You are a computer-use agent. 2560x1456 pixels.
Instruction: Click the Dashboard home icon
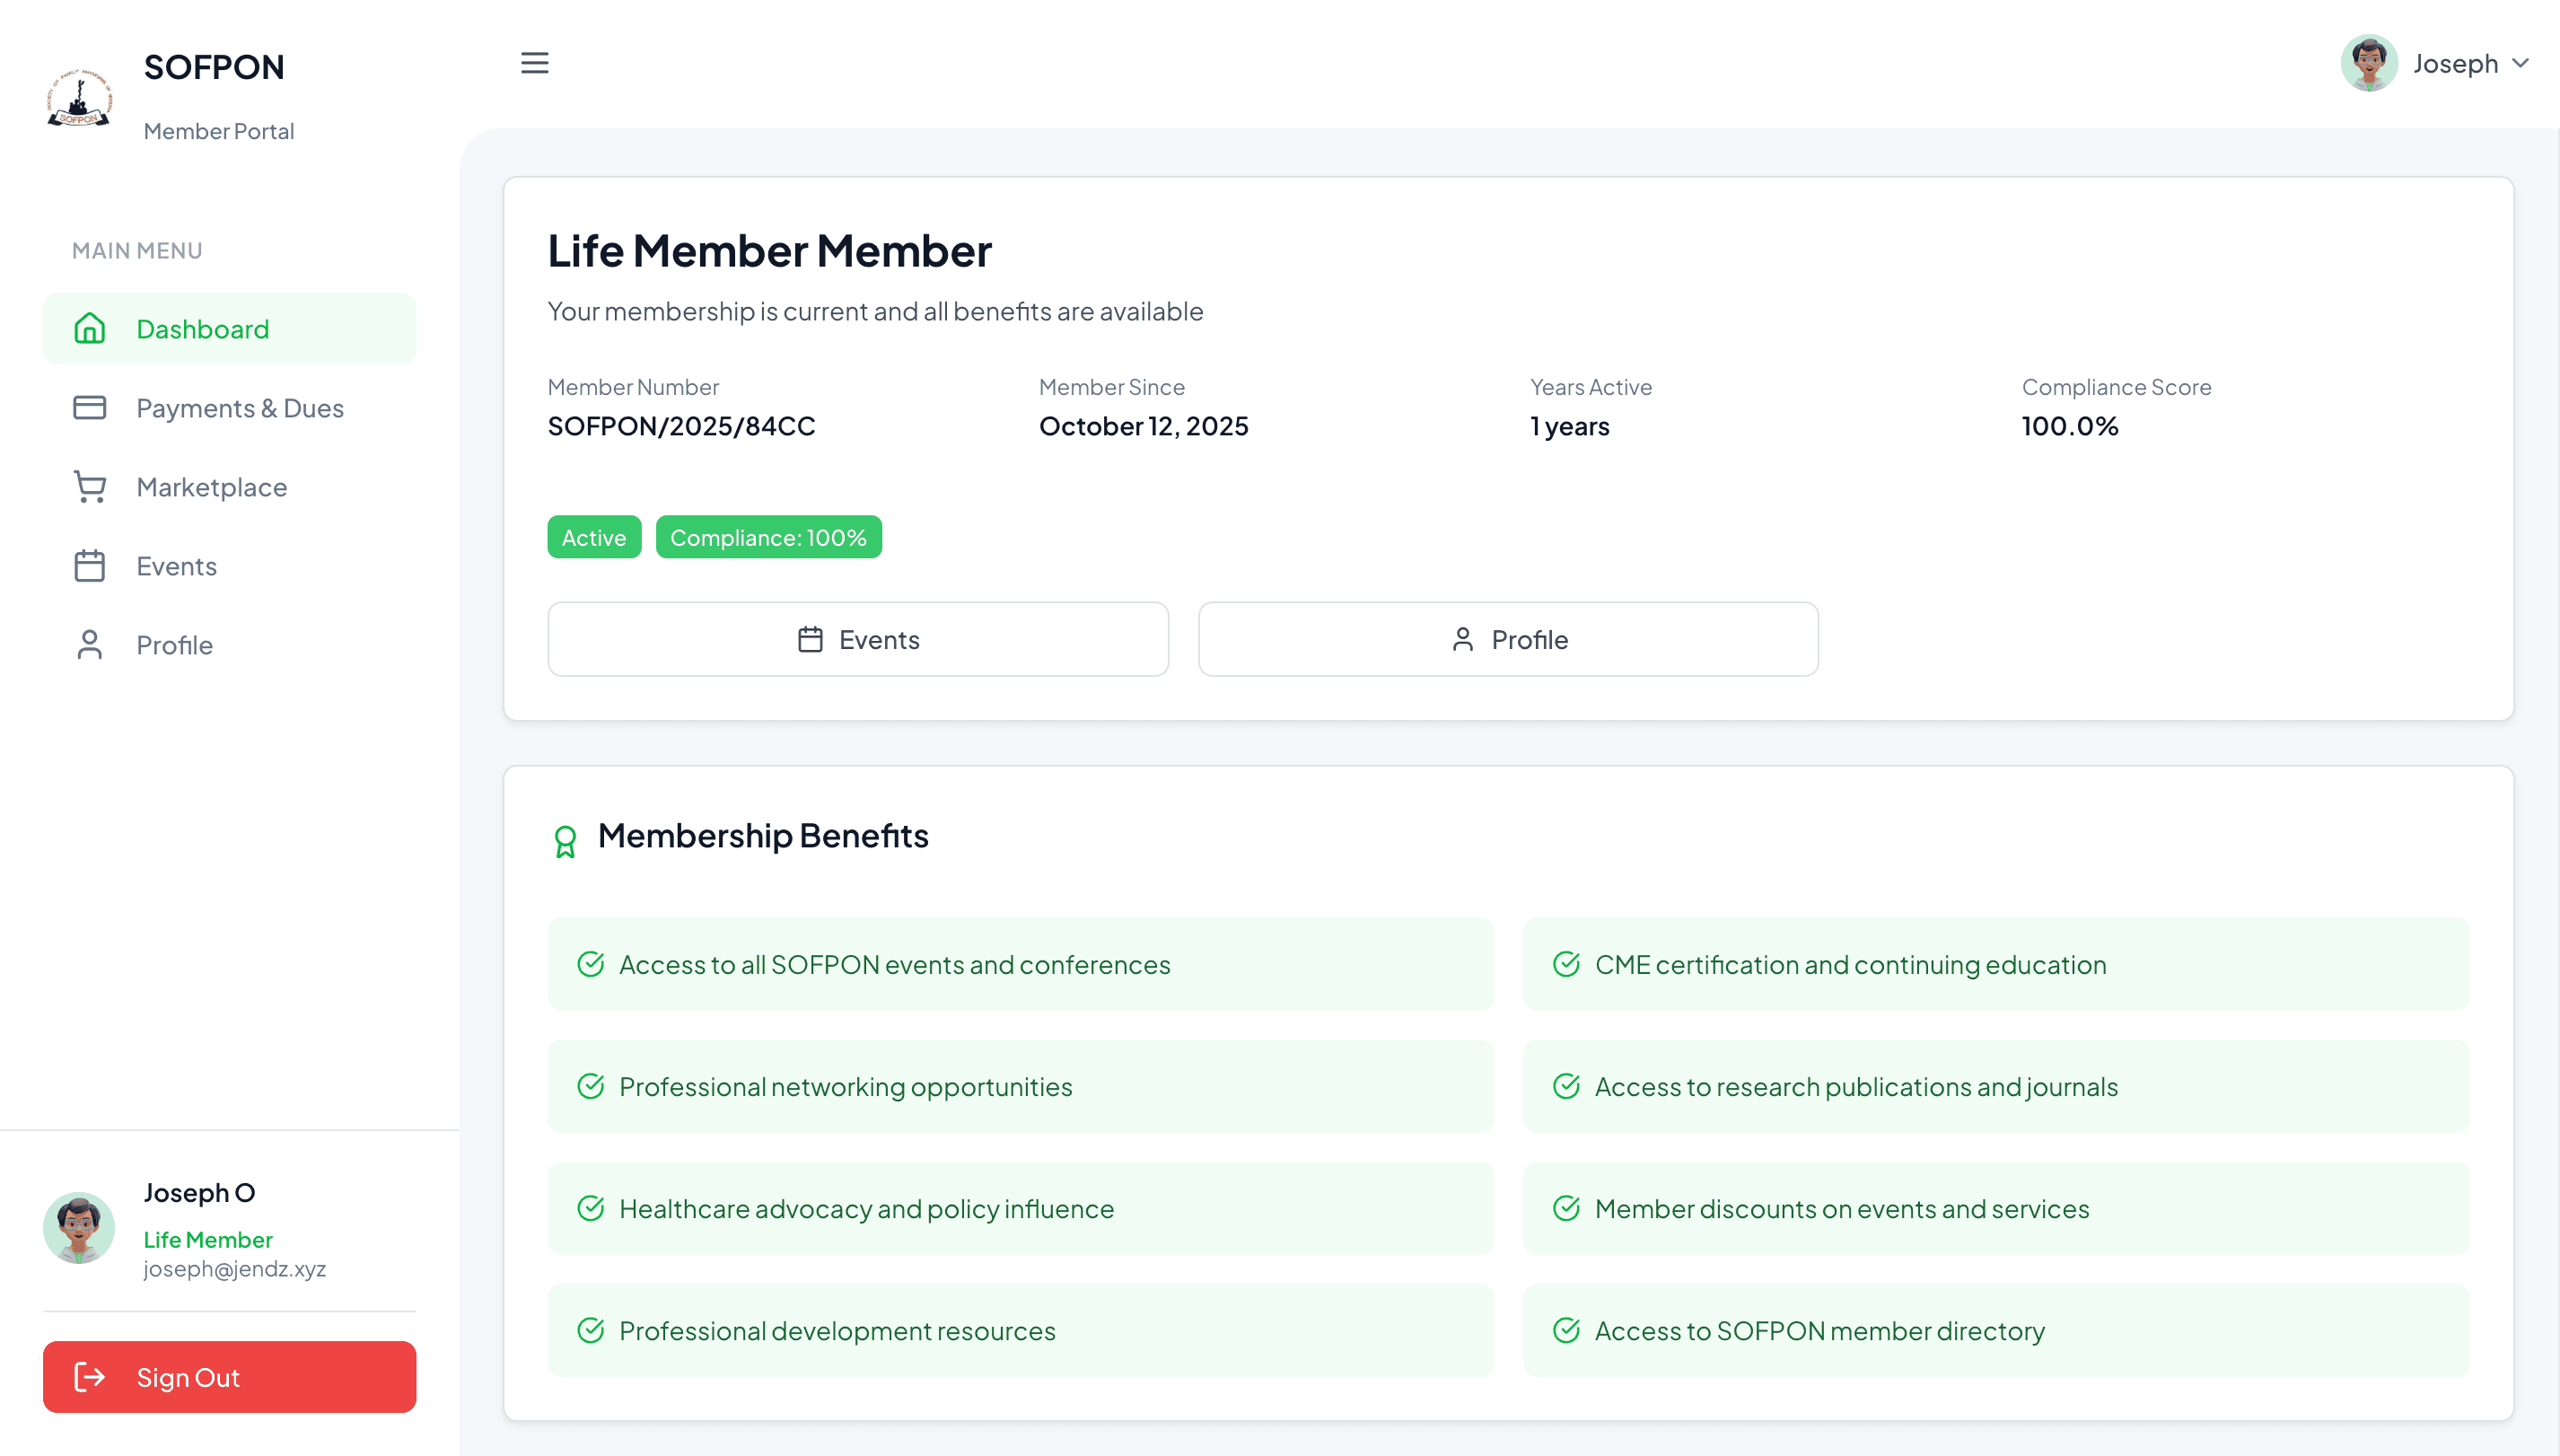click(x=89, y=328)
